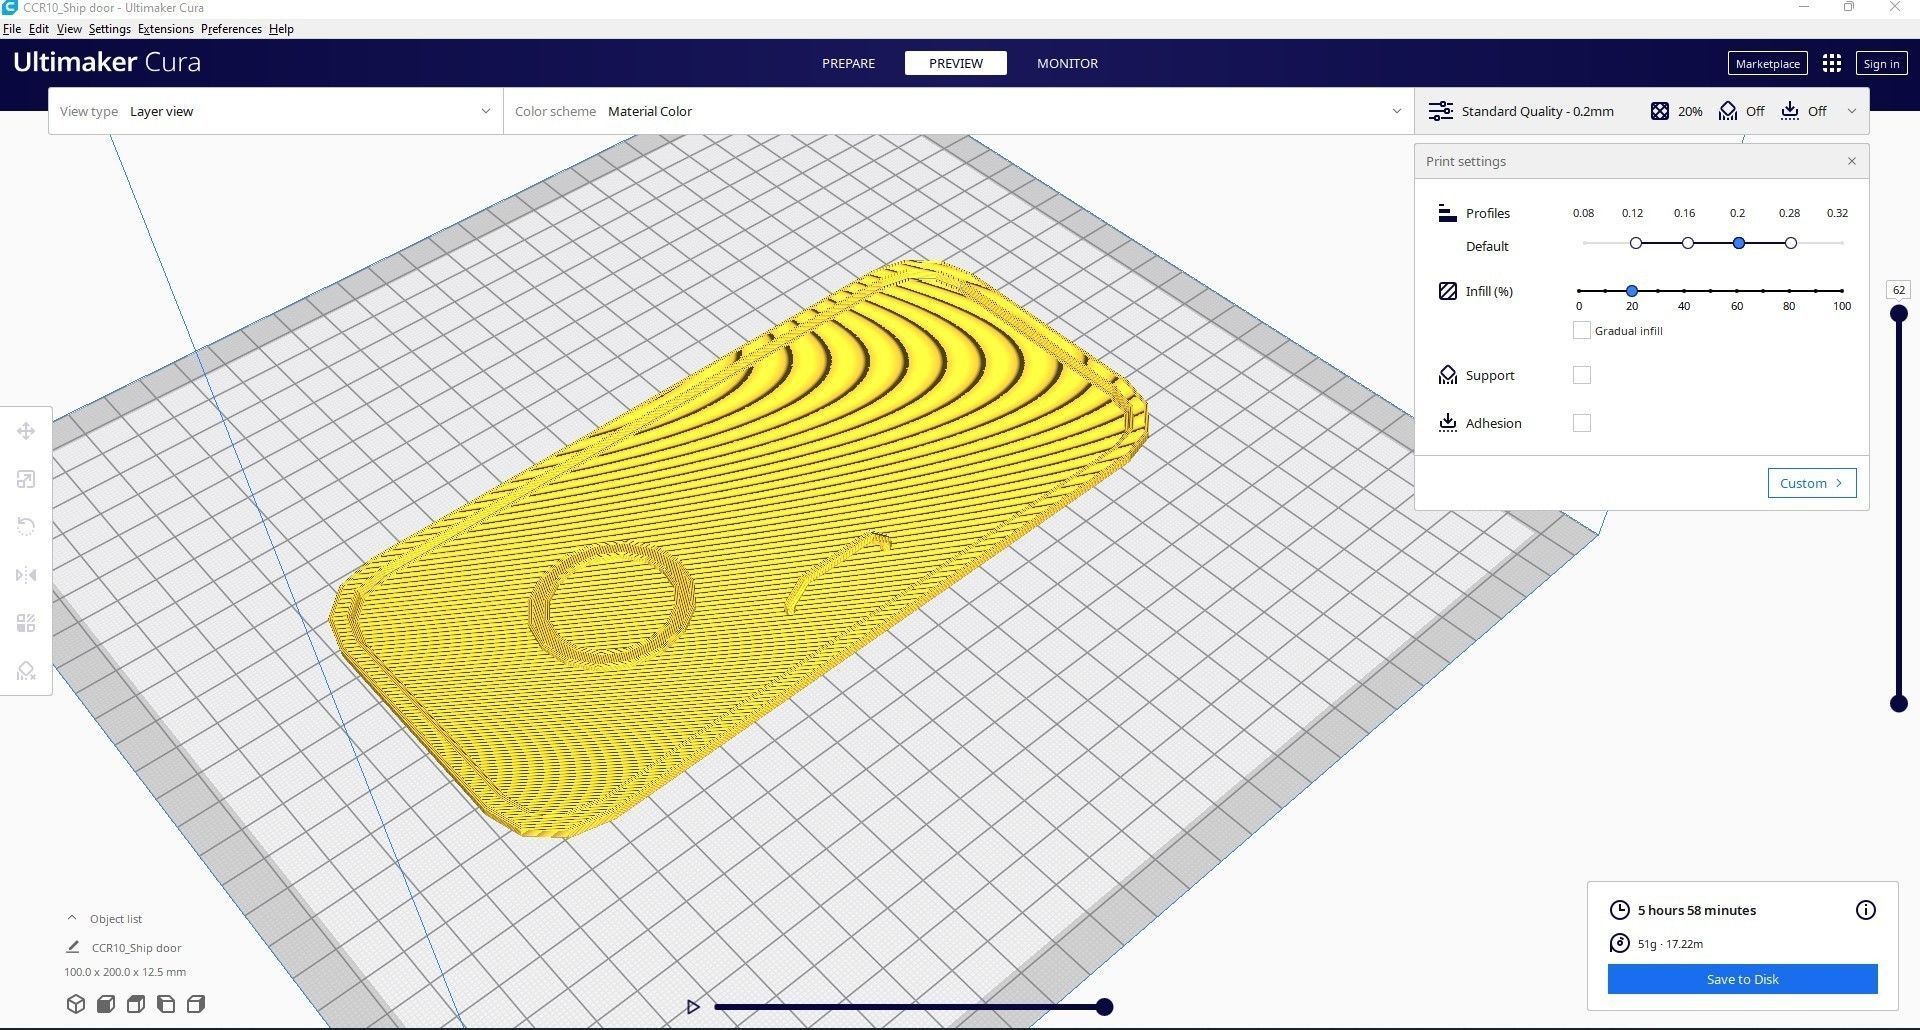Click the print settings sliders icon
The width and height of the screenshot is (1920, 1030).
[x=1440, y=111]
